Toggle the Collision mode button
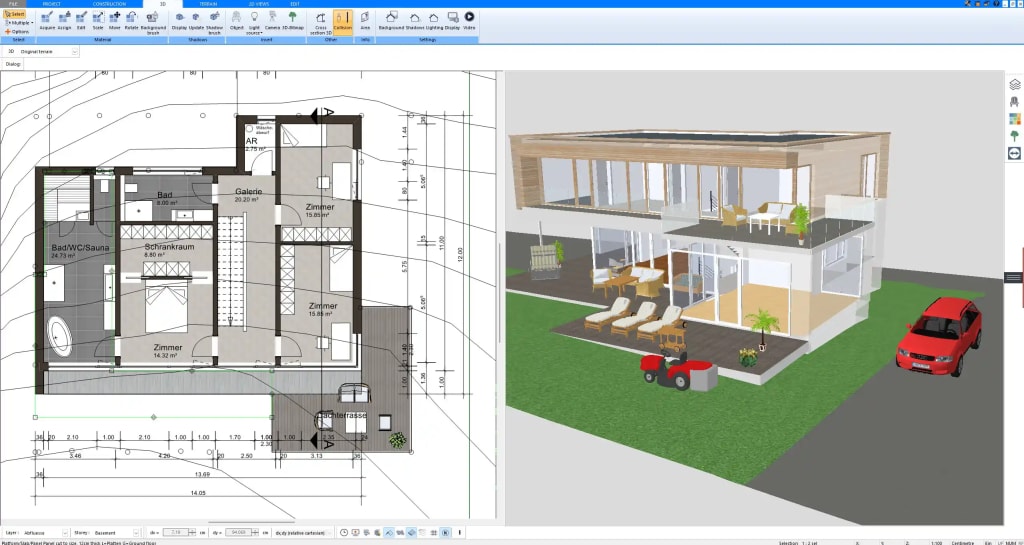1024x545 pixels. click(343, 22)
